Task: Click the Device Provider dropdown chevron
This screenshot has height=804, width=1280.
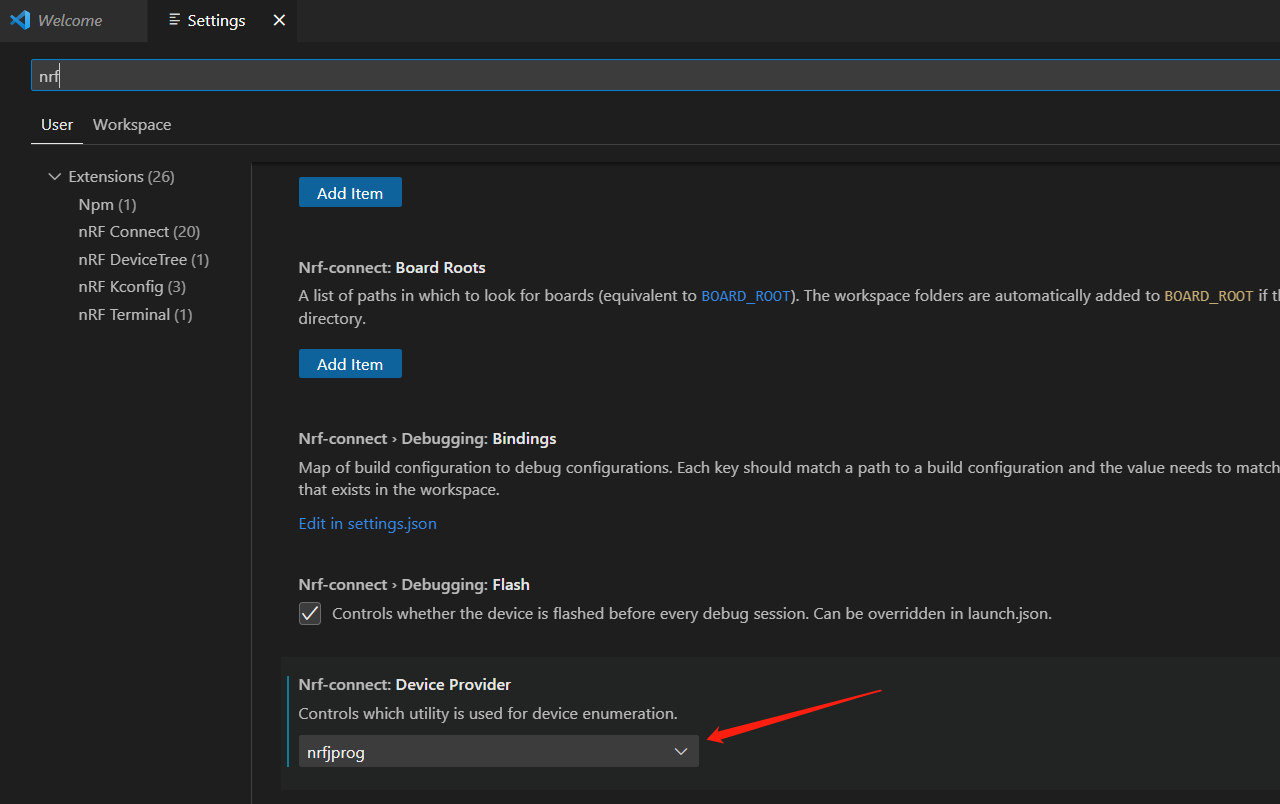Action: (681, 752)
